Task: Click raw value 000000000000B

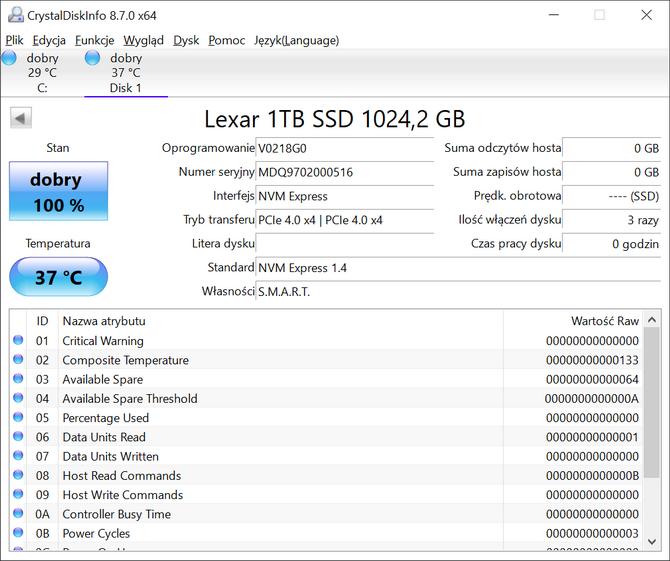Action: click(592, 476)
